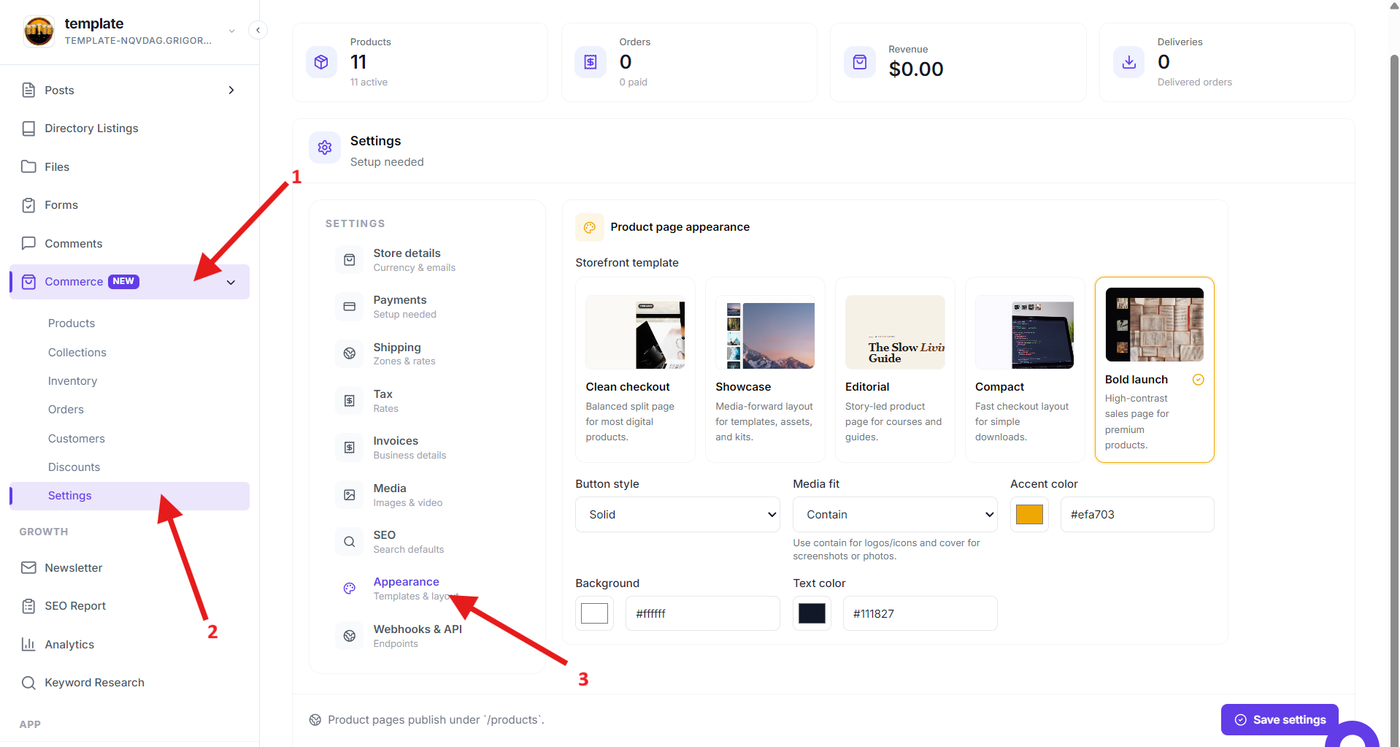Click the Shipping globe icon
This screenshot has width=1400, height=747.
(349, 353)
